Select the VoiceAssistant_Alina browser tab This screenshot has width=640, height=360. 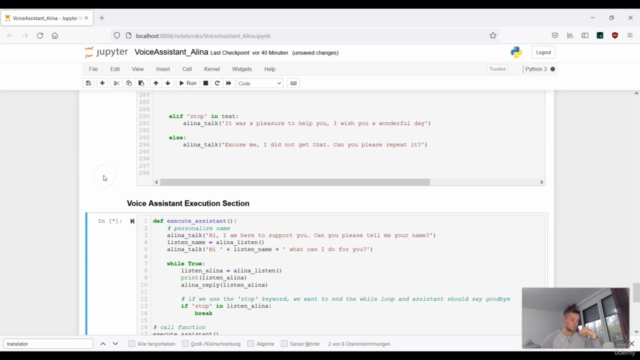pos(46,18)
